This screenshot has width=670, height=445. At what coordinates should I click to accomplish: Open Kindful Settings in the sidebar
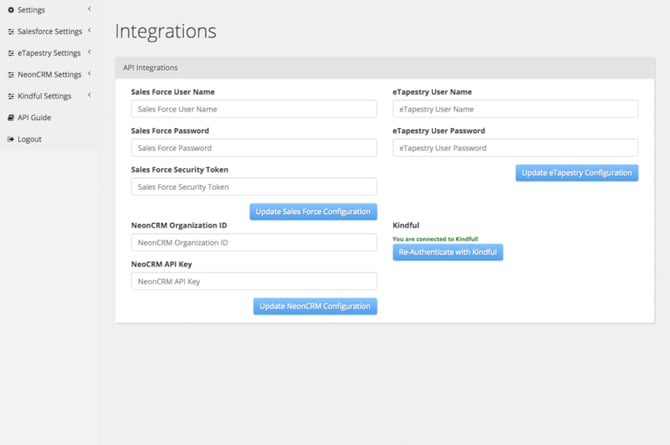pos(49,96)
